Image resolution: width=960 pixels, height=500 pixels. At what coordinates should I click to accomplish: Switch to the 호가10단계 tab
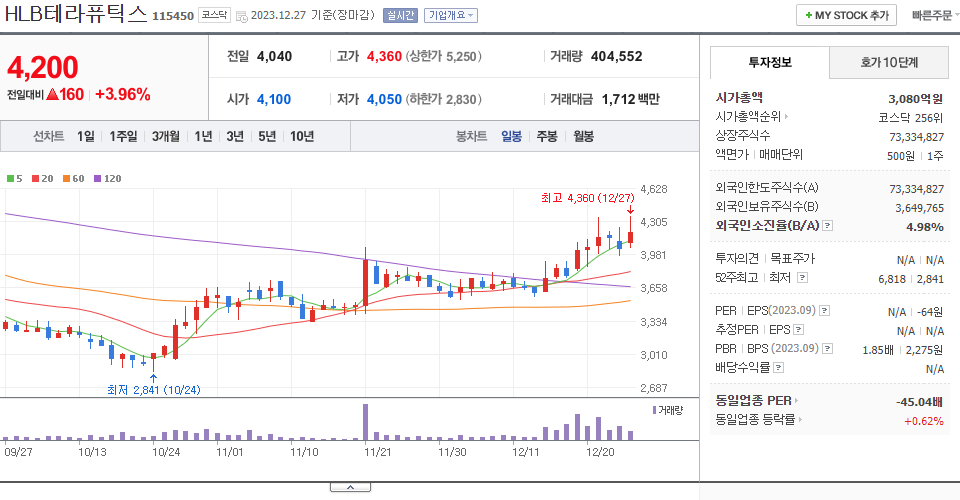[889, 62]
